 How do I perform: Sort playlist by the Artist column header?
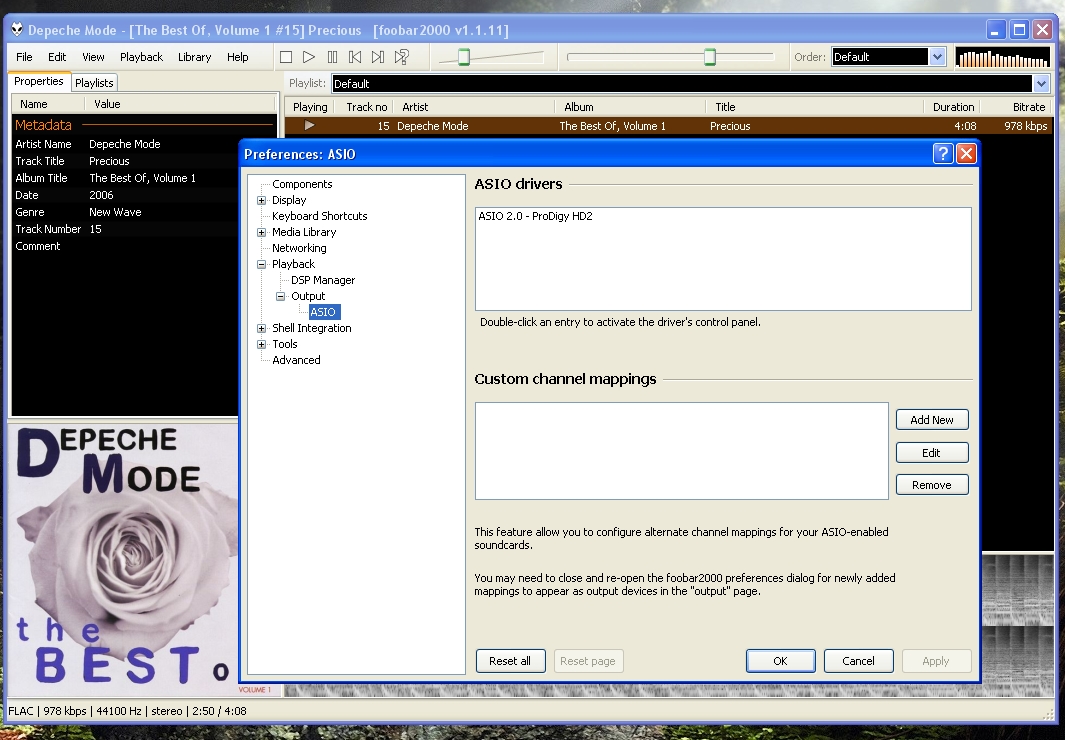pyautogui.click(x=475, y=107)
